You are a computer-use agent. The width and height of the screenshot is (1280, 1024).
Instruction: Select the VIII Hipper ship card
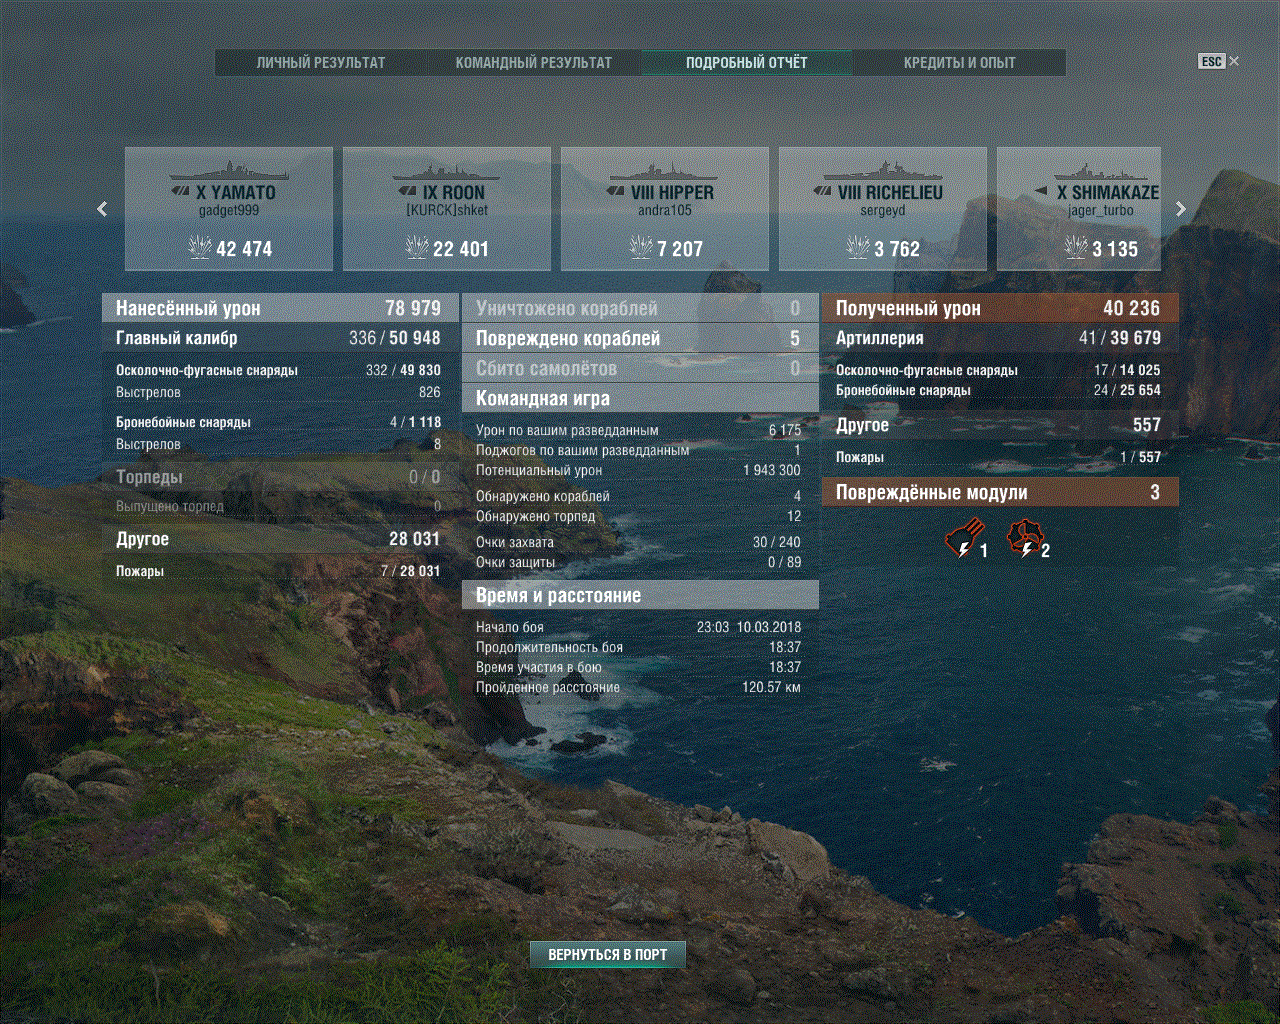[665, 208]
